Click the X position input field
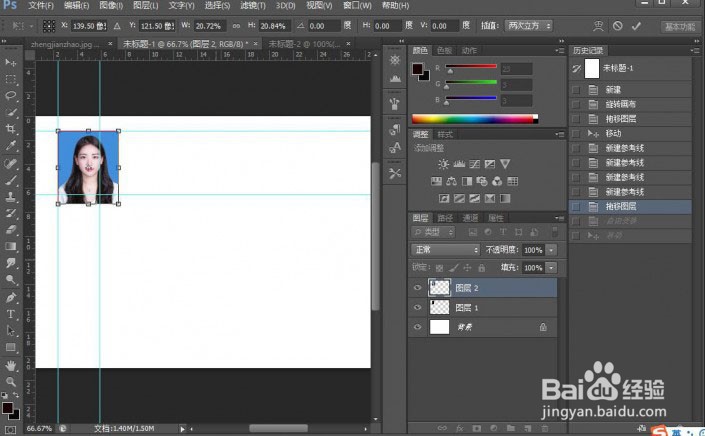Viewport: 705px width, 436px height. coord(89,26)
